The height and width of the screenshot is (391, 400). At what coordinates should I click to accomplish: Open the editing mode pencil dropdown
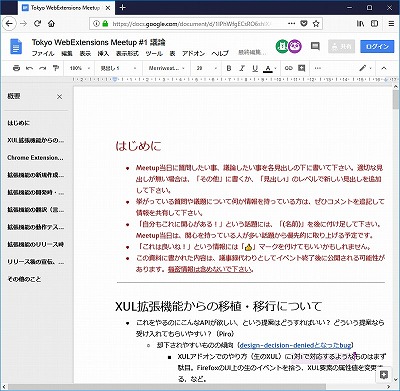(x=365, y=68)
